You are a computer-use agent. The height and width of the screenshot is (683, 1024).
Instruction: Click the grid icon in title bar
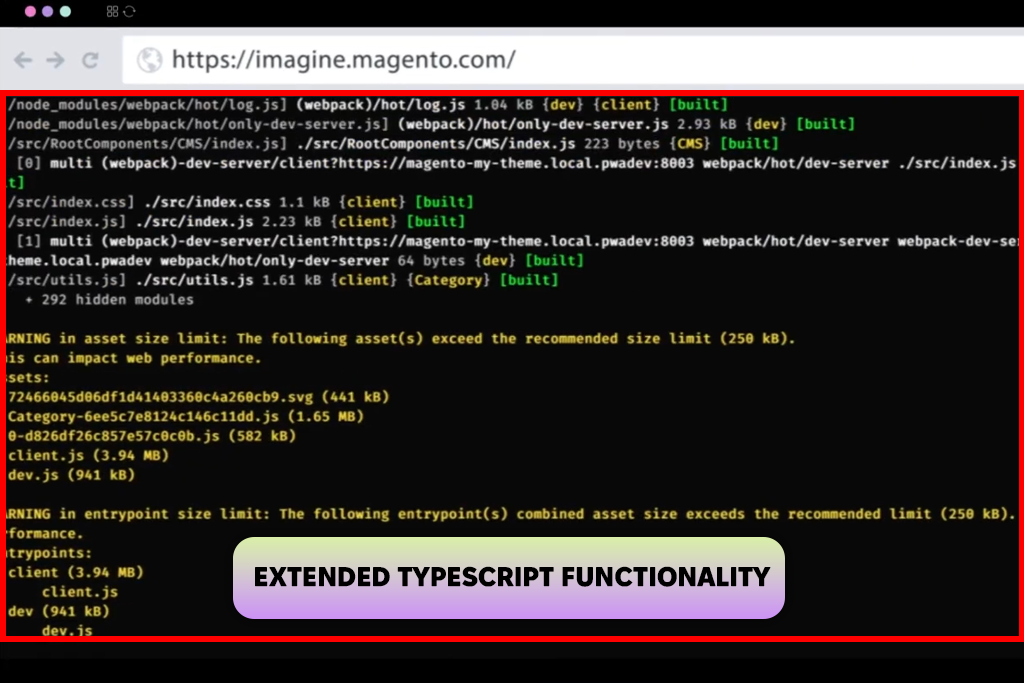pyautogui.click(x=112, y=11)
